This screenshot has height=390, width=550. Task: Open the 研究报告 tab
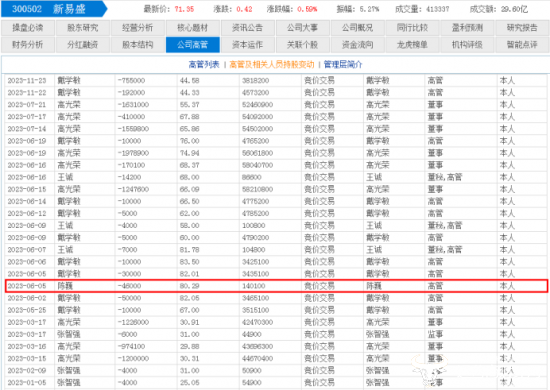[x=522, y=28]
